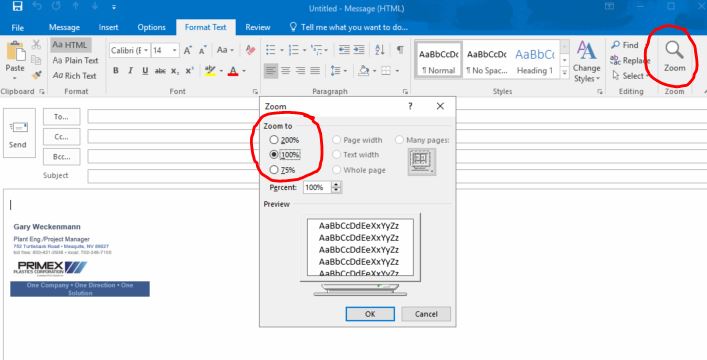This screenshot has height=360, width=707.
Task: Click the Zoom magnifier ribbon button
Action: [x=675, y=56]
